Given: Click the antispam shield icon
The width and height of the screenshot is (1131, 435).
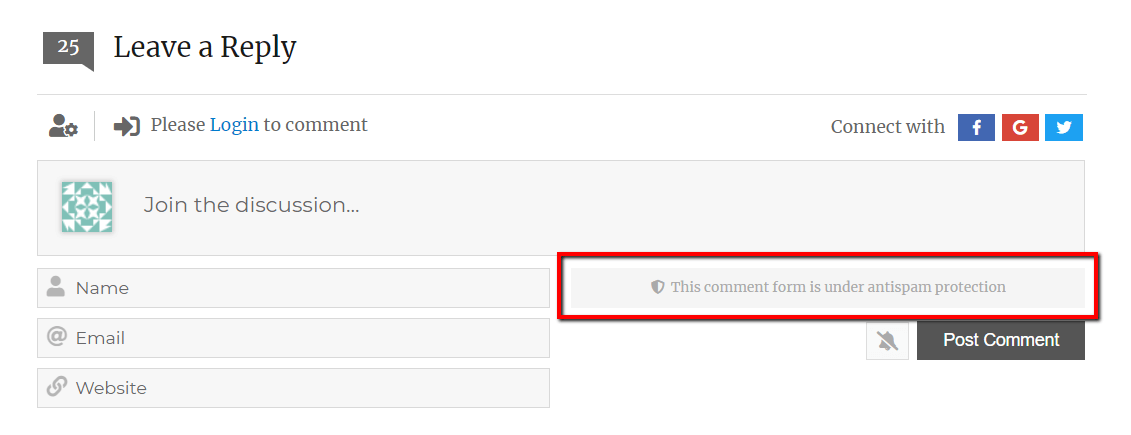Looking at the screenshot, I should point(658,287).
